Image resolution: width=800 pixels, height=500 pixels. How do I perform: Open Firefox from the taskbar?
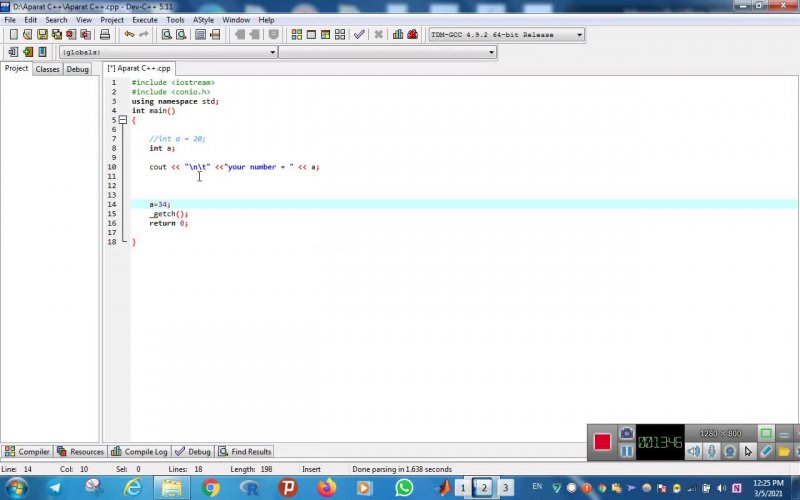(x=327, y=488)
